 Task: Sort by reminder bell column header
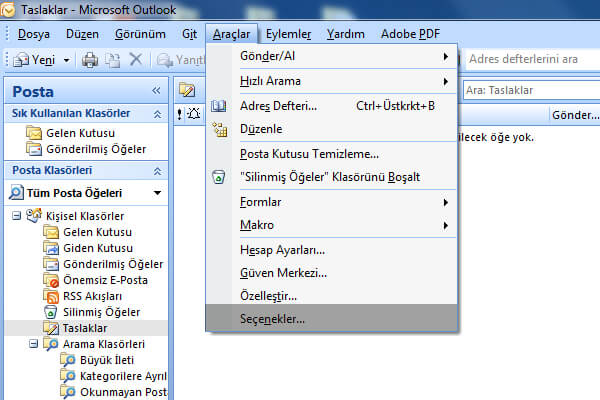click(194, 114)
